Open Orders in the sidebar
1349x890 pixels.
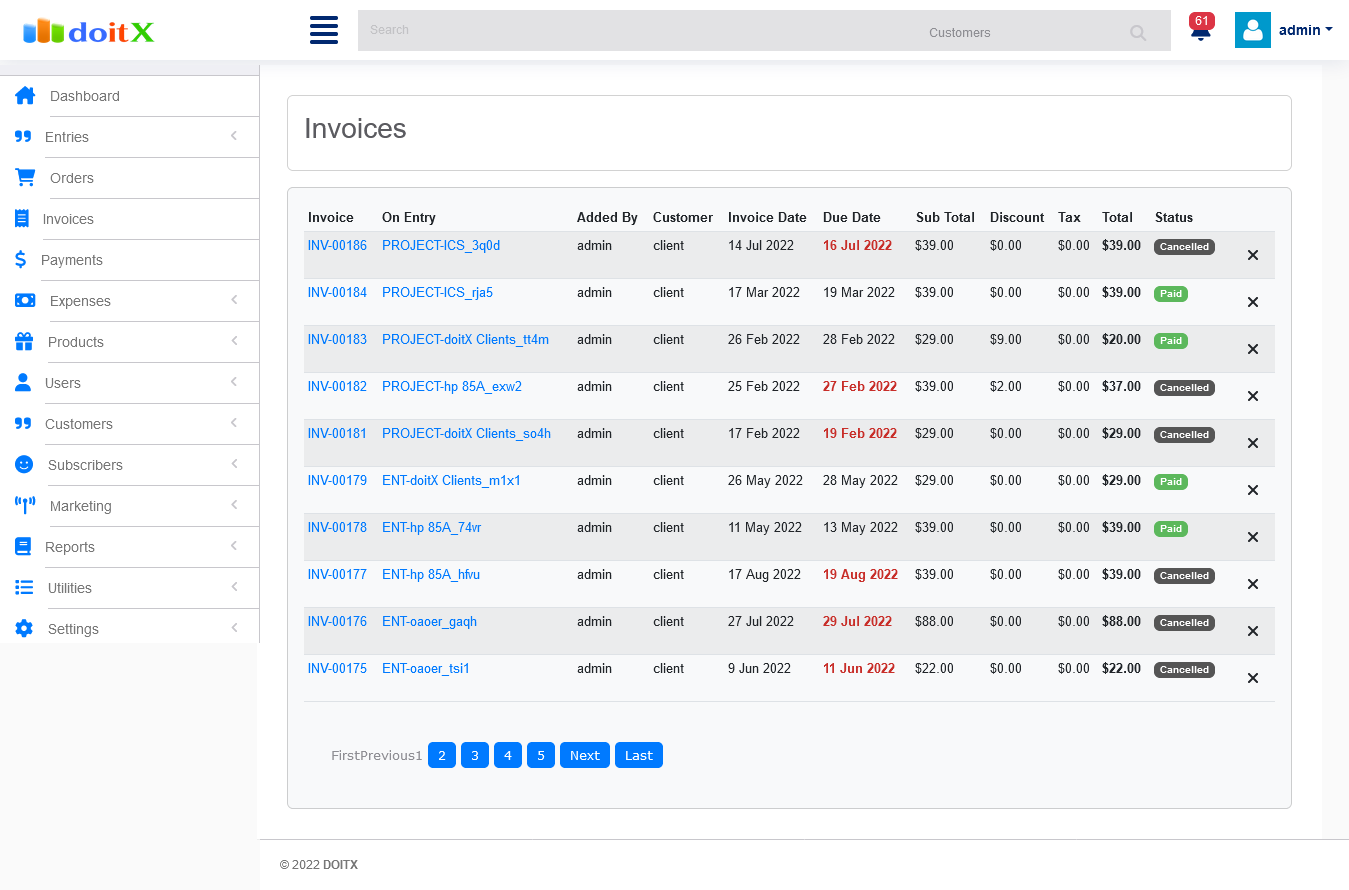(x=72, y=178)
